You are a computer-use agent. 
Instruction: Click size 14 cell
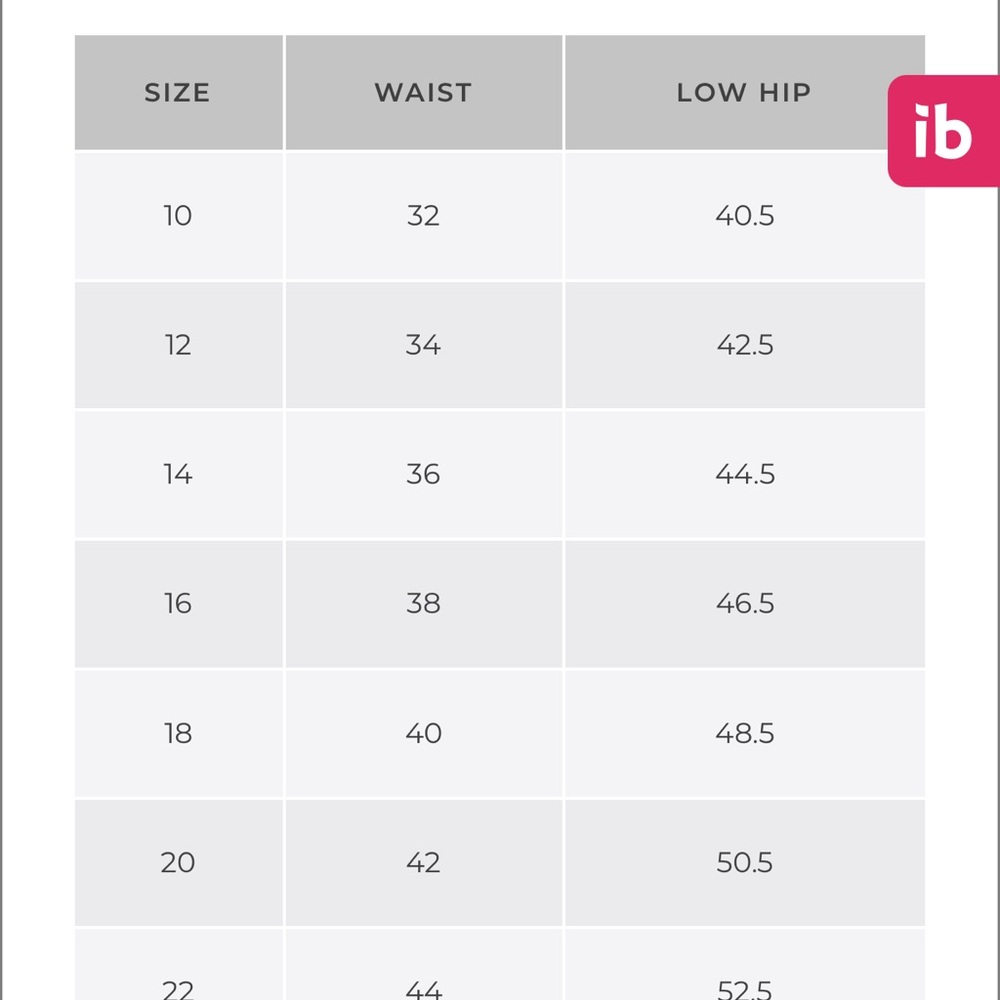click(x=179, y=474)
